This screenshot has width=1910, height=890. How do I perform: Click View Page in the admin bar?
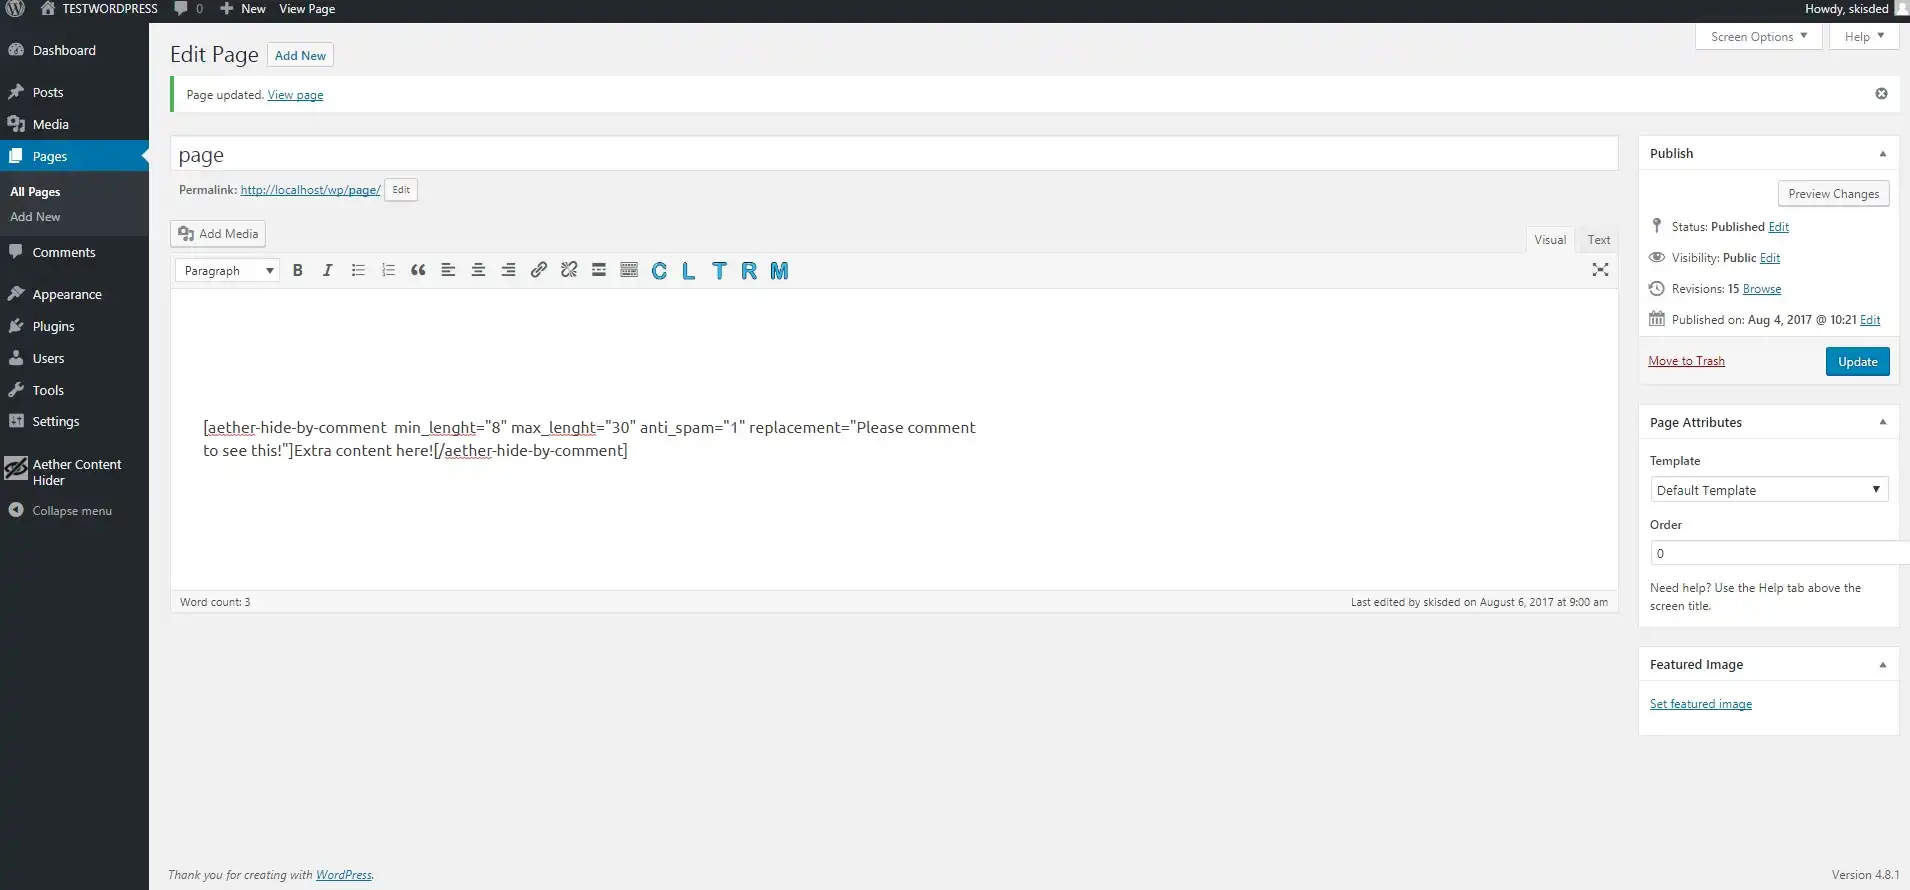(x=307, y=8)
